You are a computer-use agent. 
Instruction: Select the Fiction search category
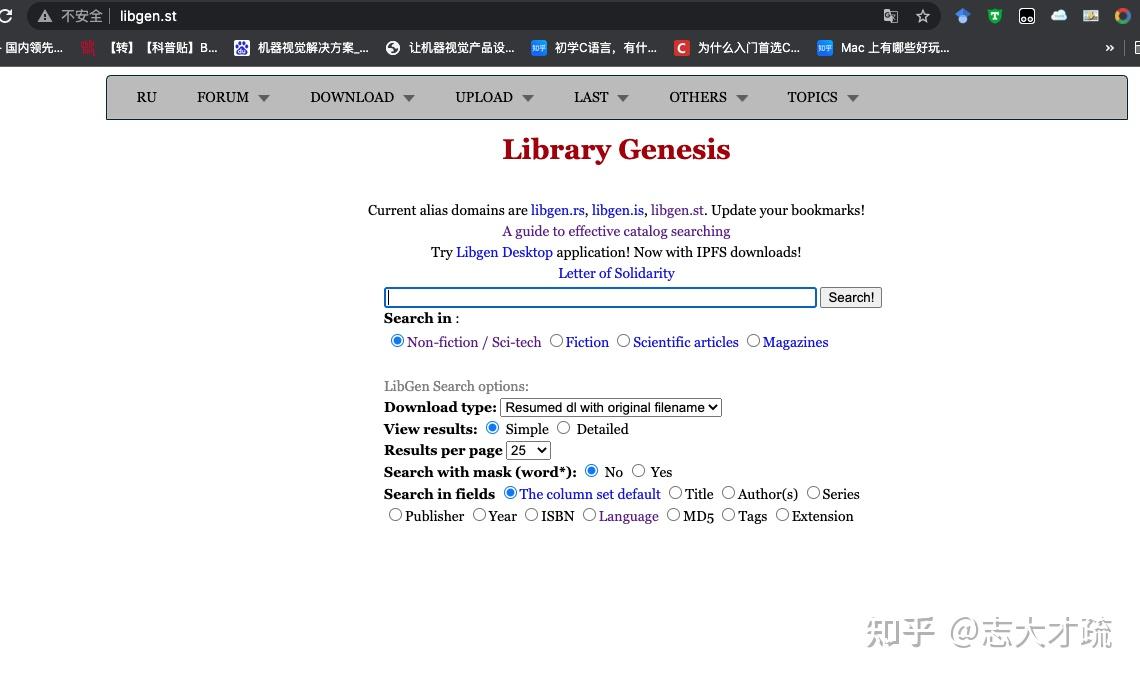click(556, 341)
